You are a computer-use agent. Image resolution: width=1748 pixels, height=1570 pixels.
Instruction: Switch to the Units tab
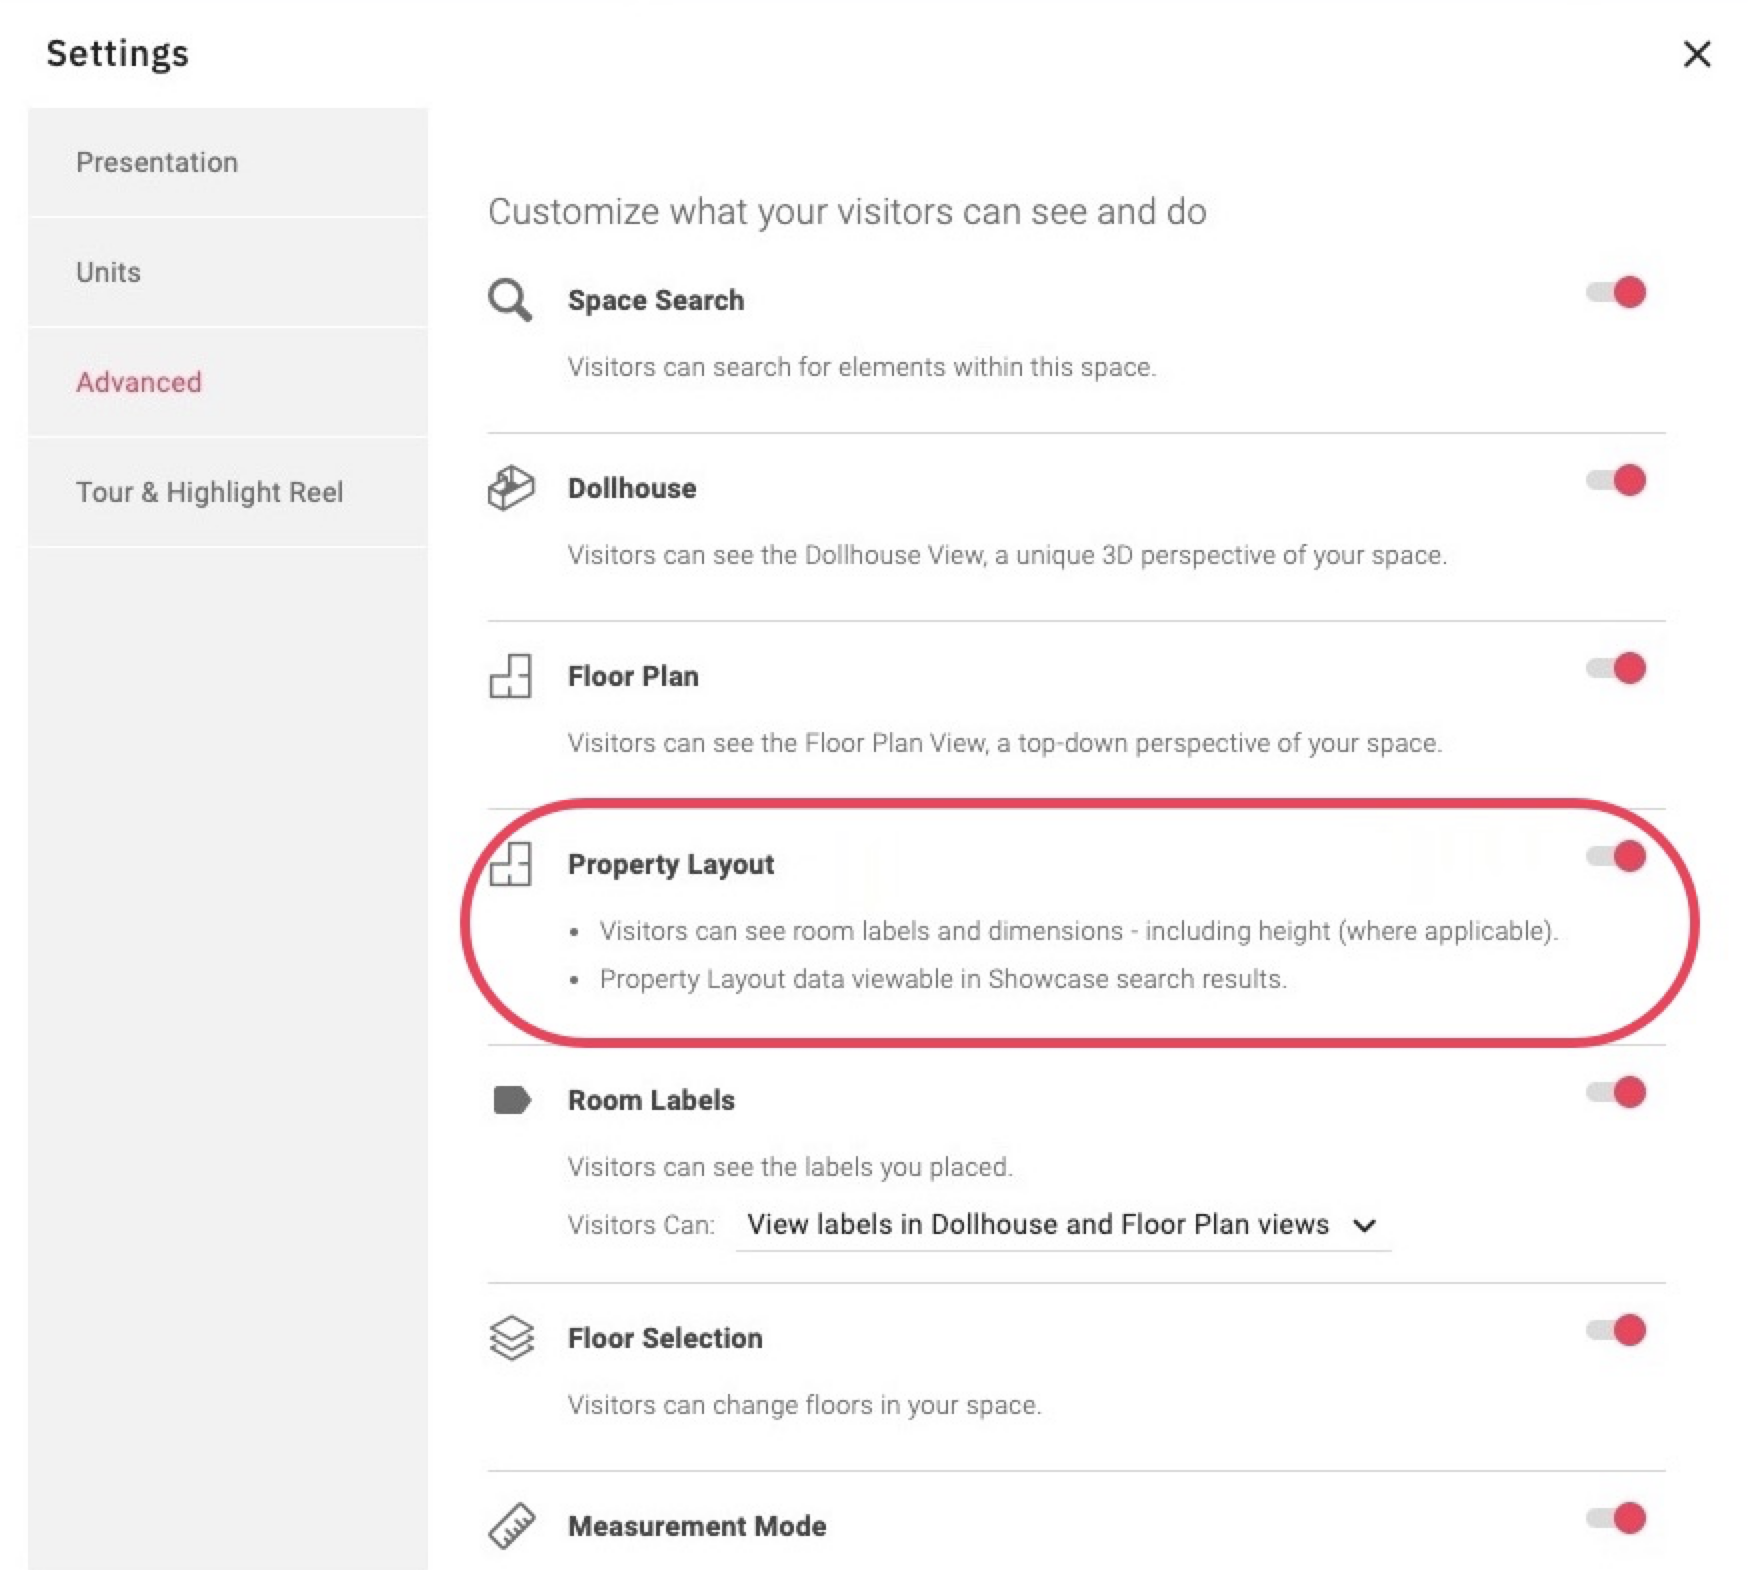pos(109,272)
